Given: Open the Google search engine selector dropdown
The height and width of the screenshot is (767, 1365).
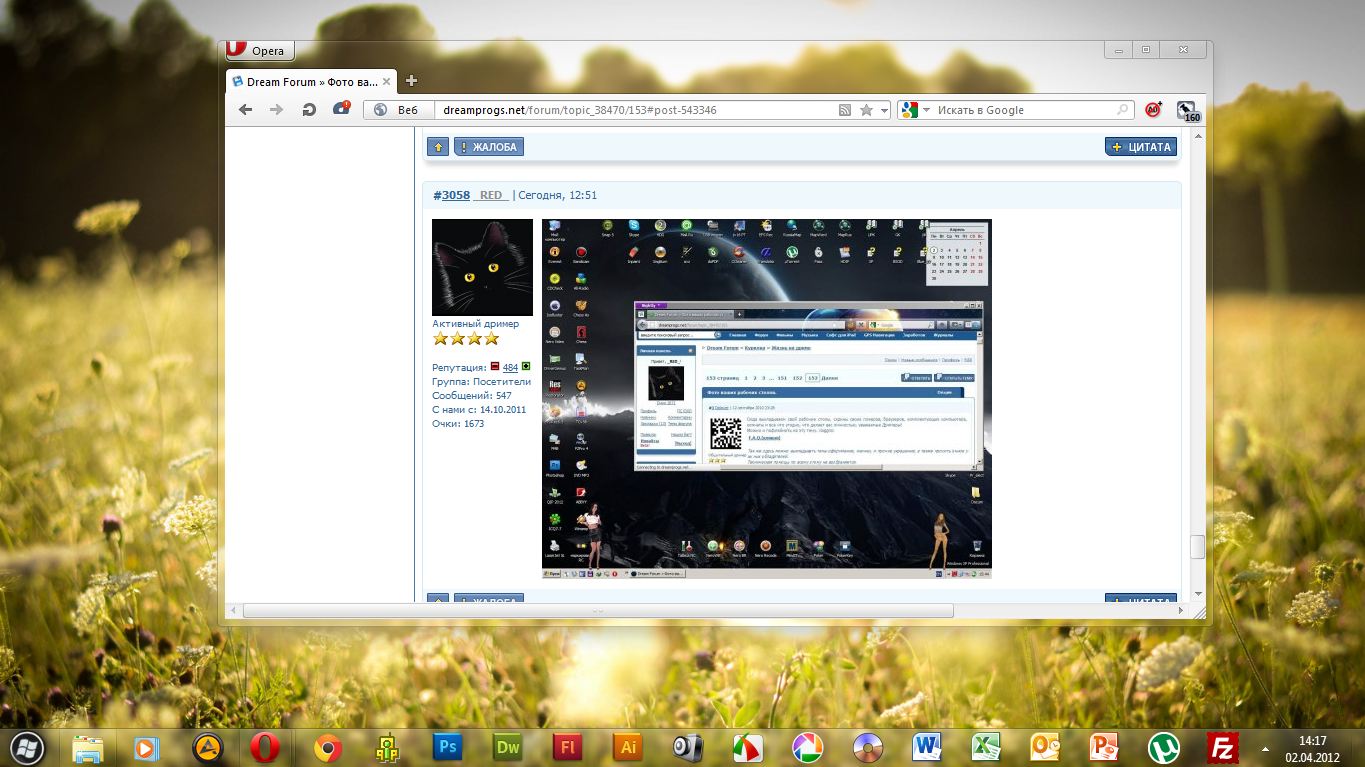Looking at the screenshot, I should [x=915, y=110].
